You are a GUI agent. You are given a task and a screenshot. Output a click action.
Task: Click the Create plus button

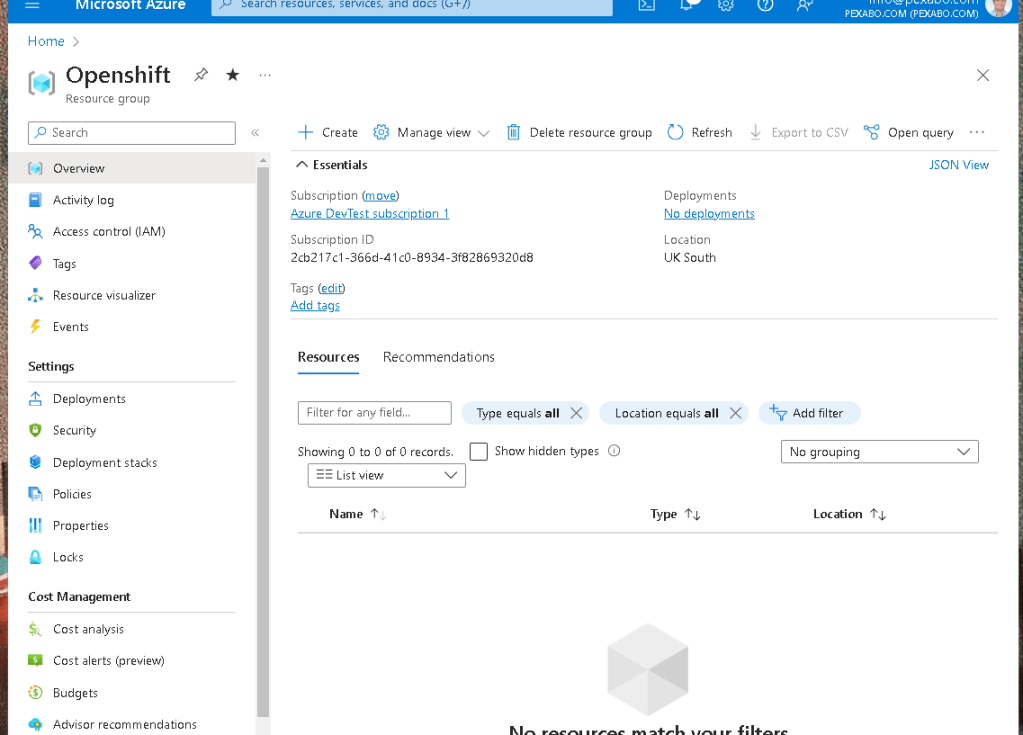coord(328,132)
